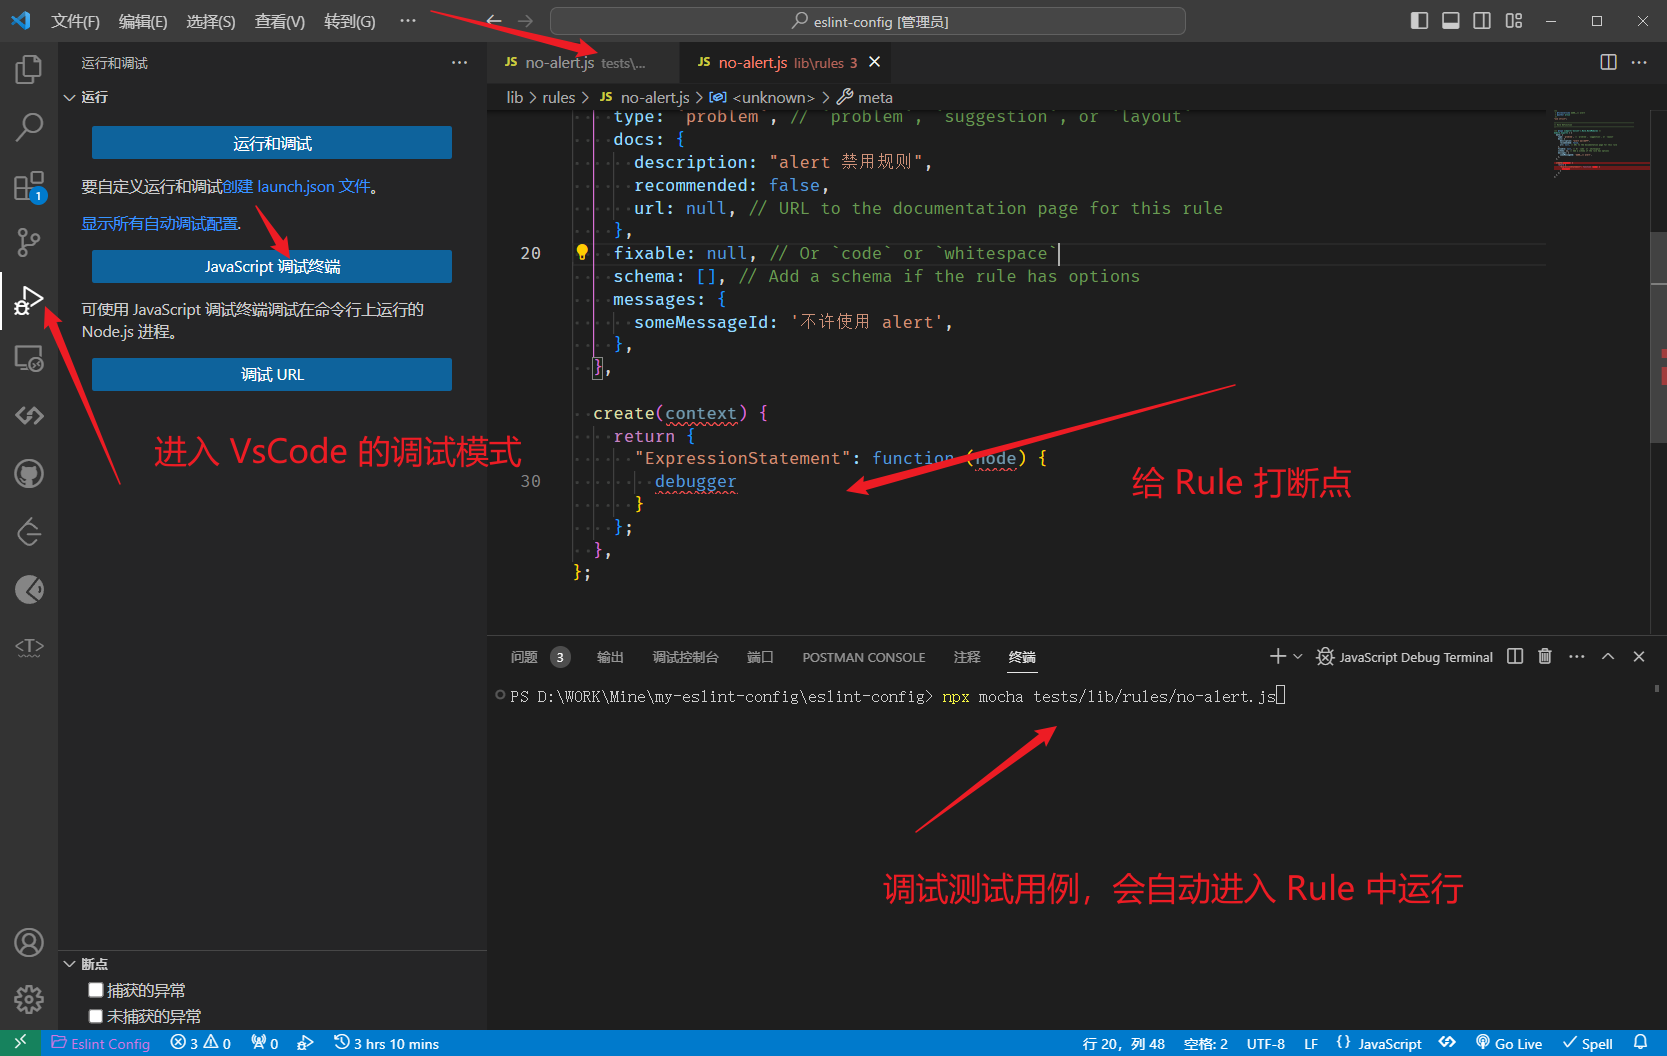Click JavaScript 调试终端 button
Viewport: 1667px width, 1056px height.
pyautogui.click(x=272, y=266)
